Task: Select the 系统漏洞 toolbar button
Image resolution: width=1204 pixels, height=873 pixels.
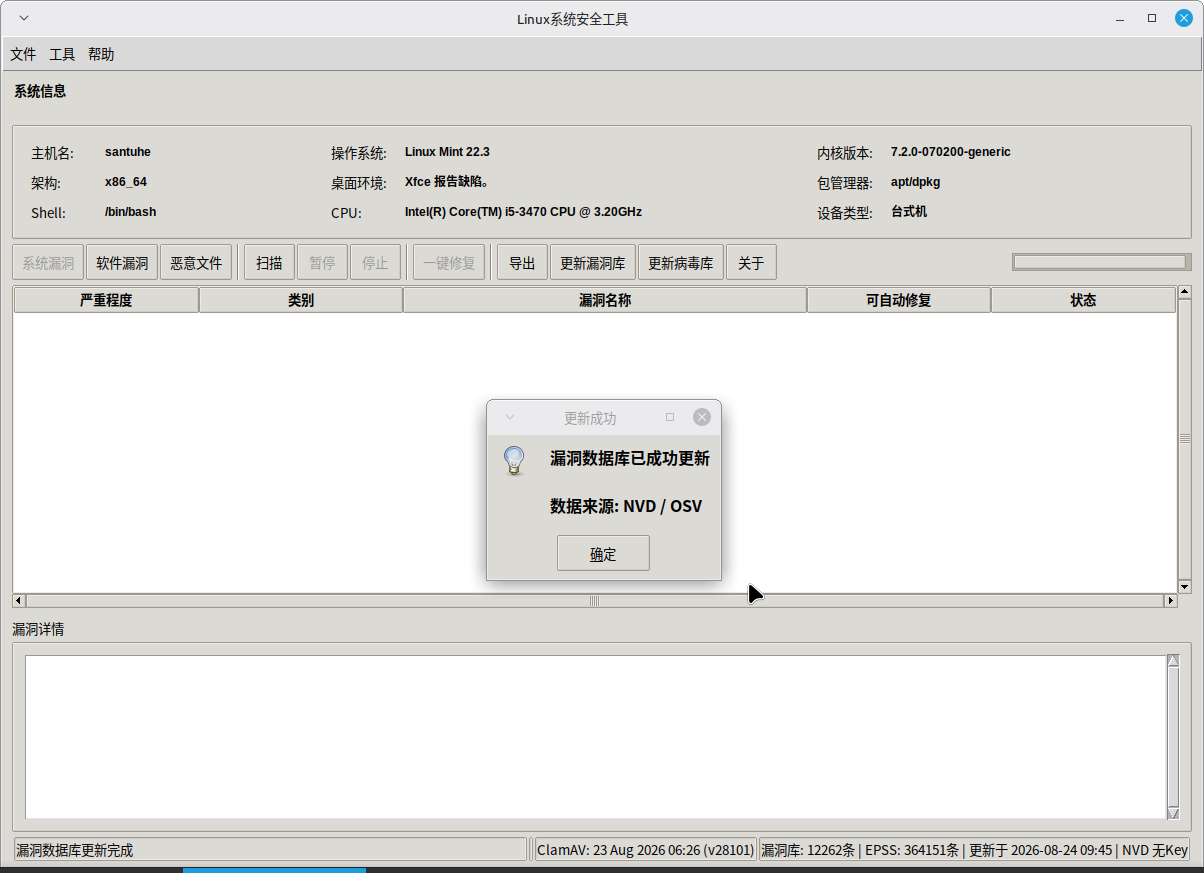Action: click(x=48, y=263)
